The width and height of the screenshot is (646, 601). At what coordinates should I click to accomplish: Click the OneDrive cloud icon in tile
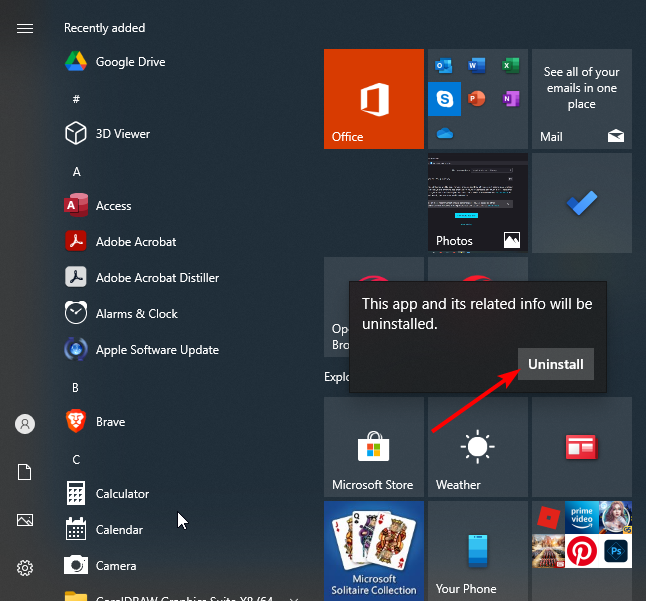coord(445,133)
